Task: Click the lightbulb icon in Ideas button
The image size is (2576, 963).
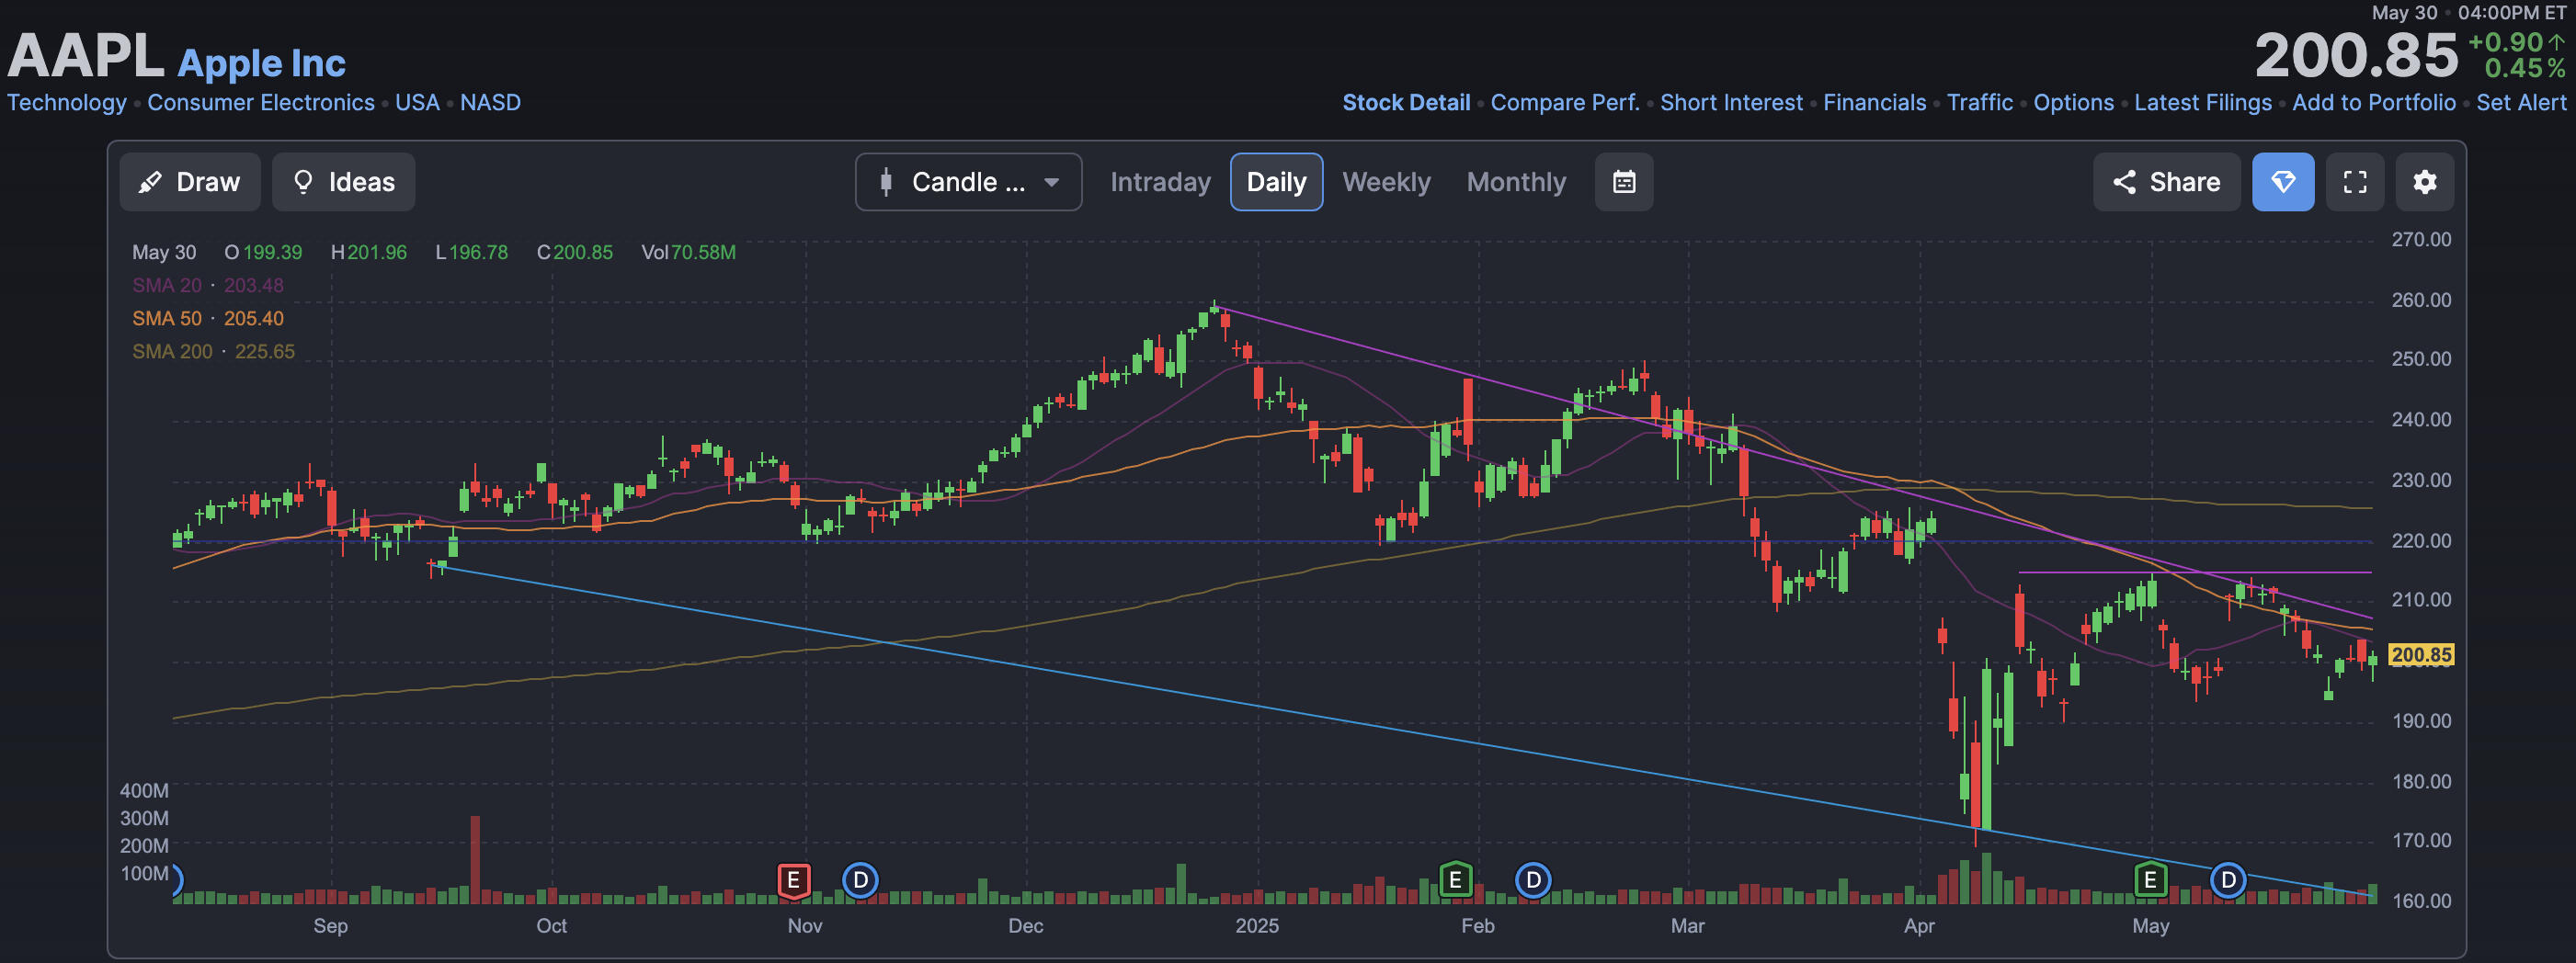Action: 303,182
